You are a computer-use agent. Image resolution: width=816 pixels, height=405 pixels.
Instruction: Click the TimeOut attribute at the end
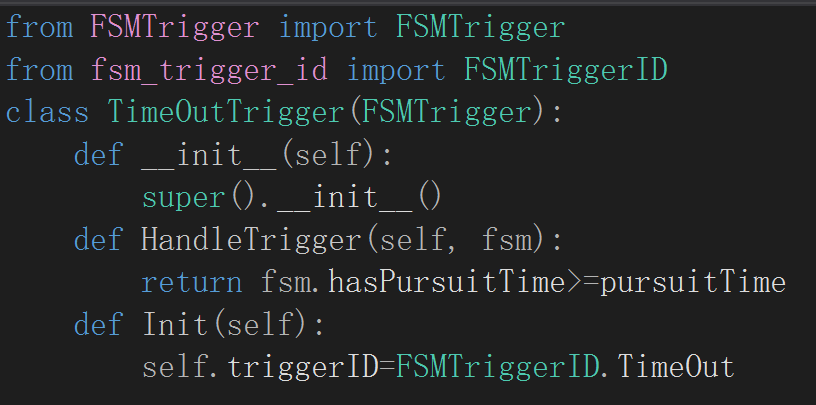(x=675, y=368)
